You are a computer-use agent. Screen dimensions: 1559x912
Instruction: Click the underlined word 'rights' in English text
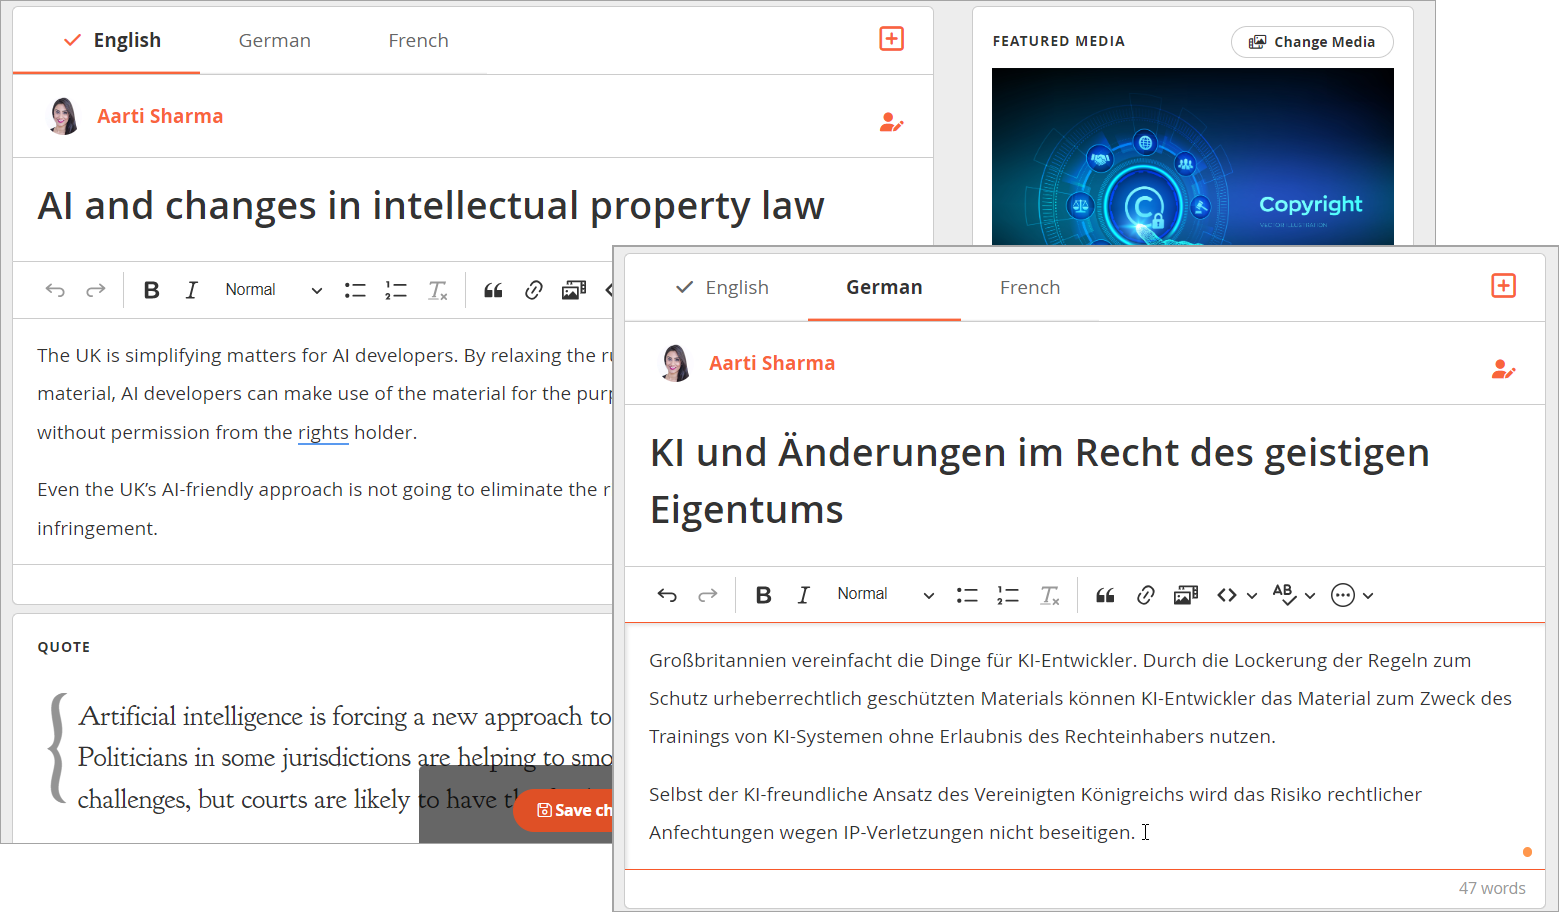pos(323,432)
